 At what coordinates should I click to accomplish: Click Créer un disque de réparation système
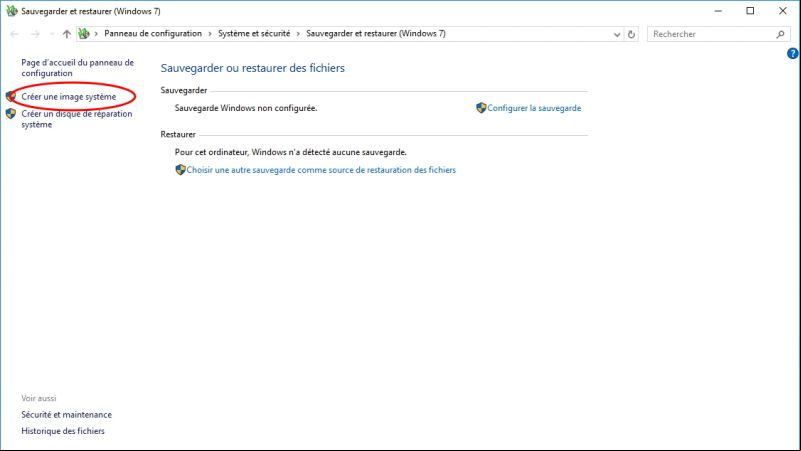pos(77,119)
